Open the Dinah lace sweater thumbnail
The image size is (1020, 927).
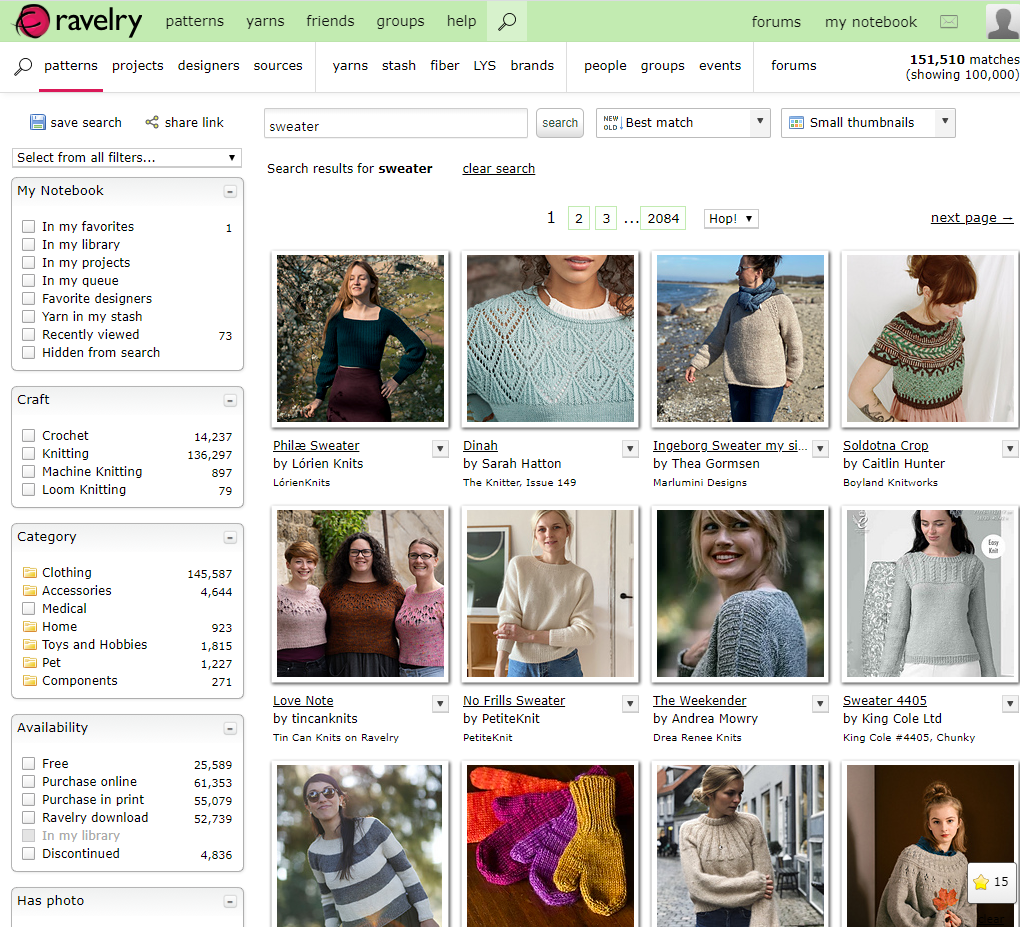coord(550,338)
